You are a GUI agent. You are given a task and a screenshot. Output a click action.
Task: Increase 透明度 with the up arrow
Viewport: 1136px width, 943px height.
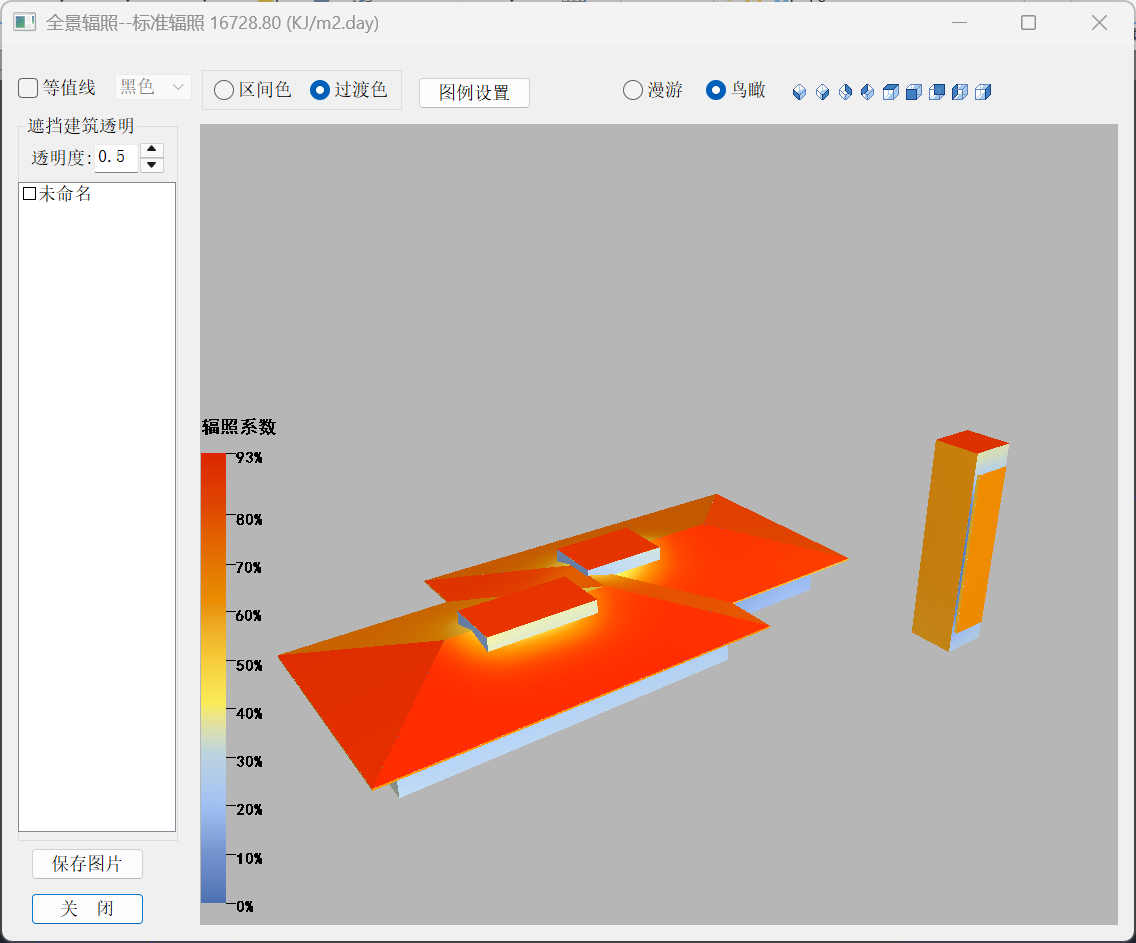(x=152, y=150)
